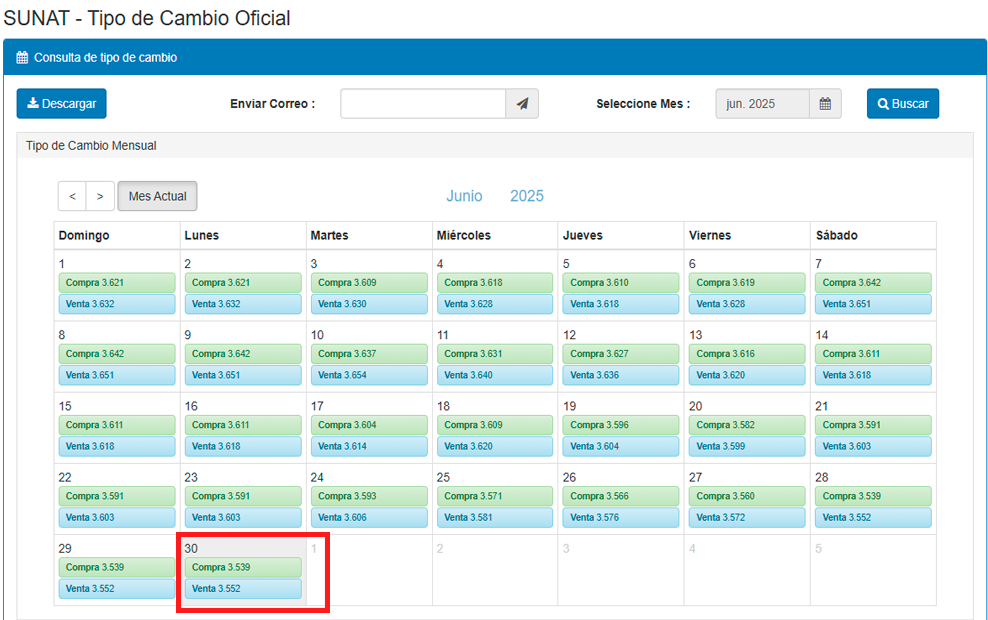Go to next month arrow
The width and height of the screenshot is (988, 620).
click(x=100, y=196)
